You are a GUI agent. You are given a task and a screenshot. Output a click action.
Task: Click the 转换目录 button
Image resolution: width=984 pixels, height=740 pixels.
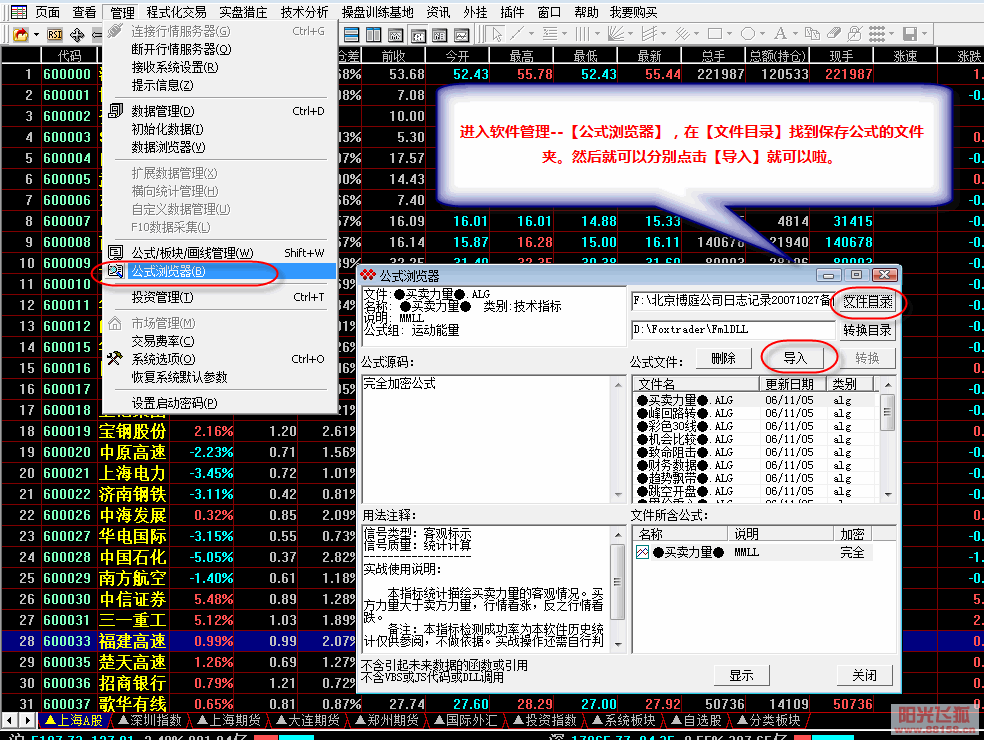coord(867,330)
